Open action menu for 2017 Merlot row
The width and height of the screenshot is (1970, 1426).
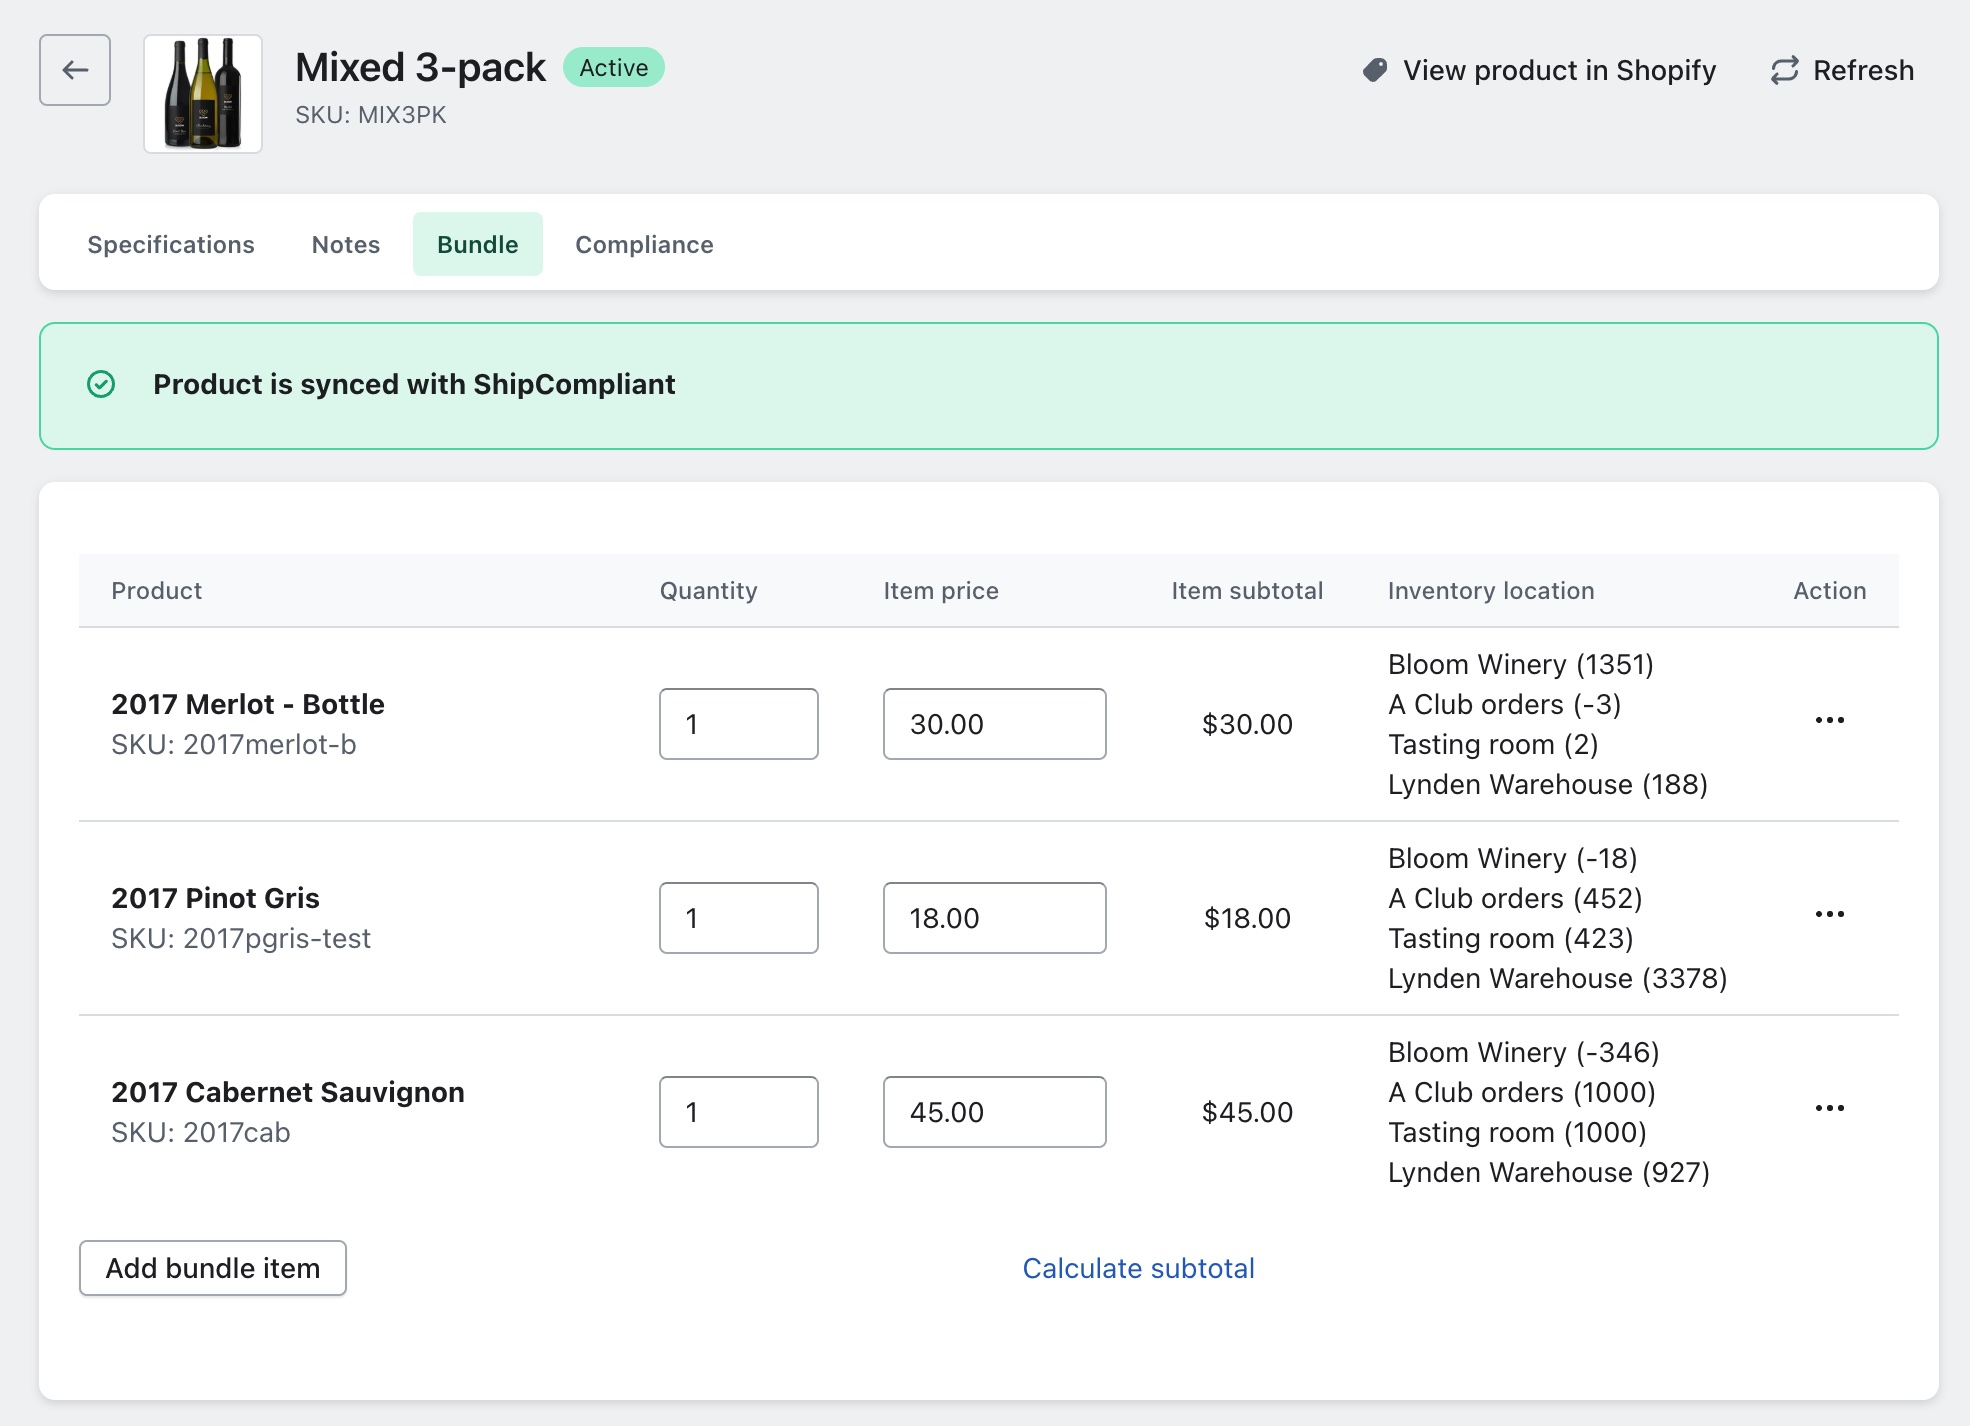1829,720
